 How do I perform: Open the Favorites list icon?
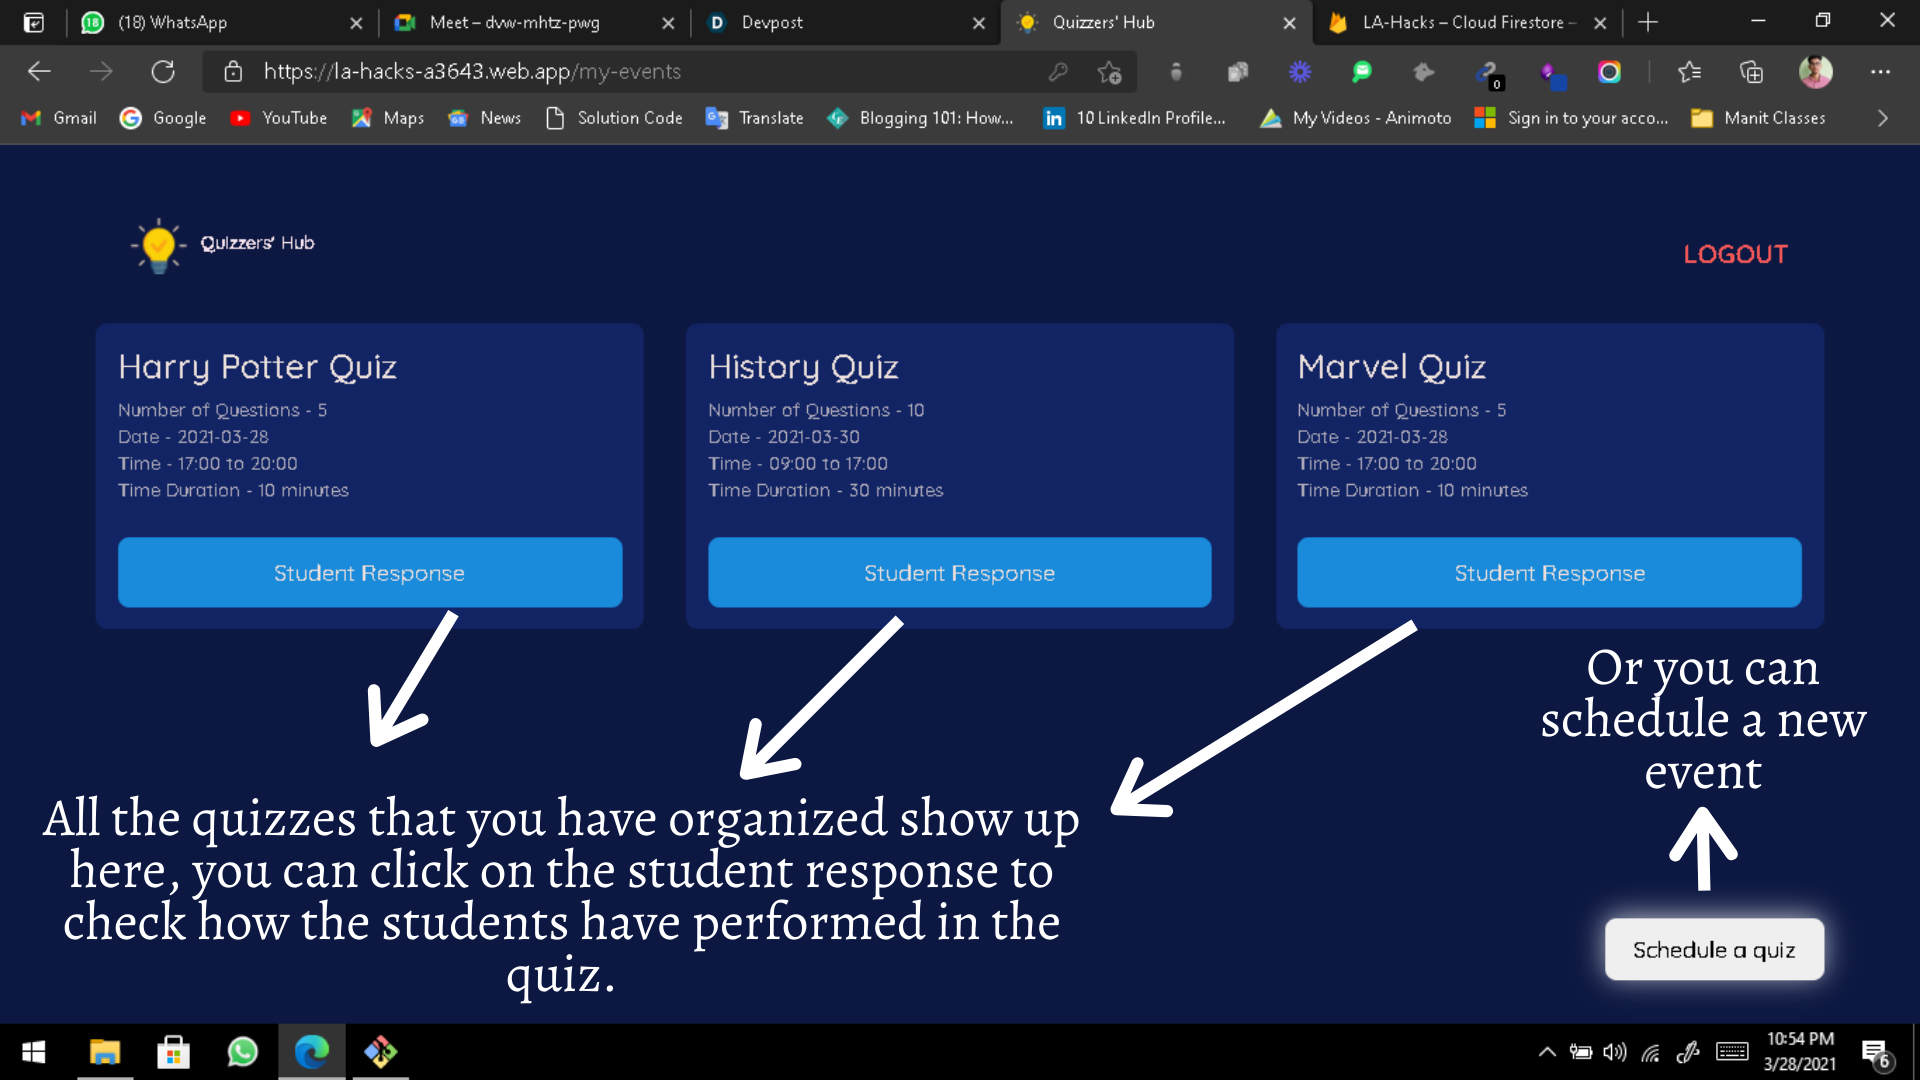1689,72
